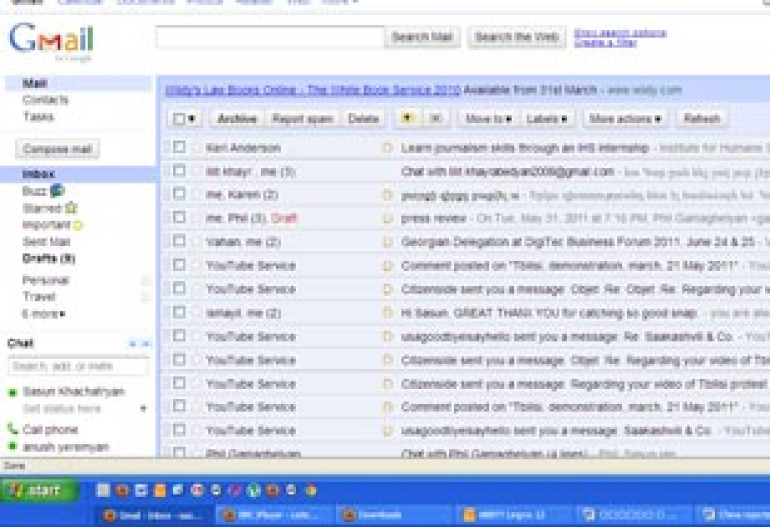Open the White Book Service ad link
Screen dimensions: 770x527
coord(312,90)
